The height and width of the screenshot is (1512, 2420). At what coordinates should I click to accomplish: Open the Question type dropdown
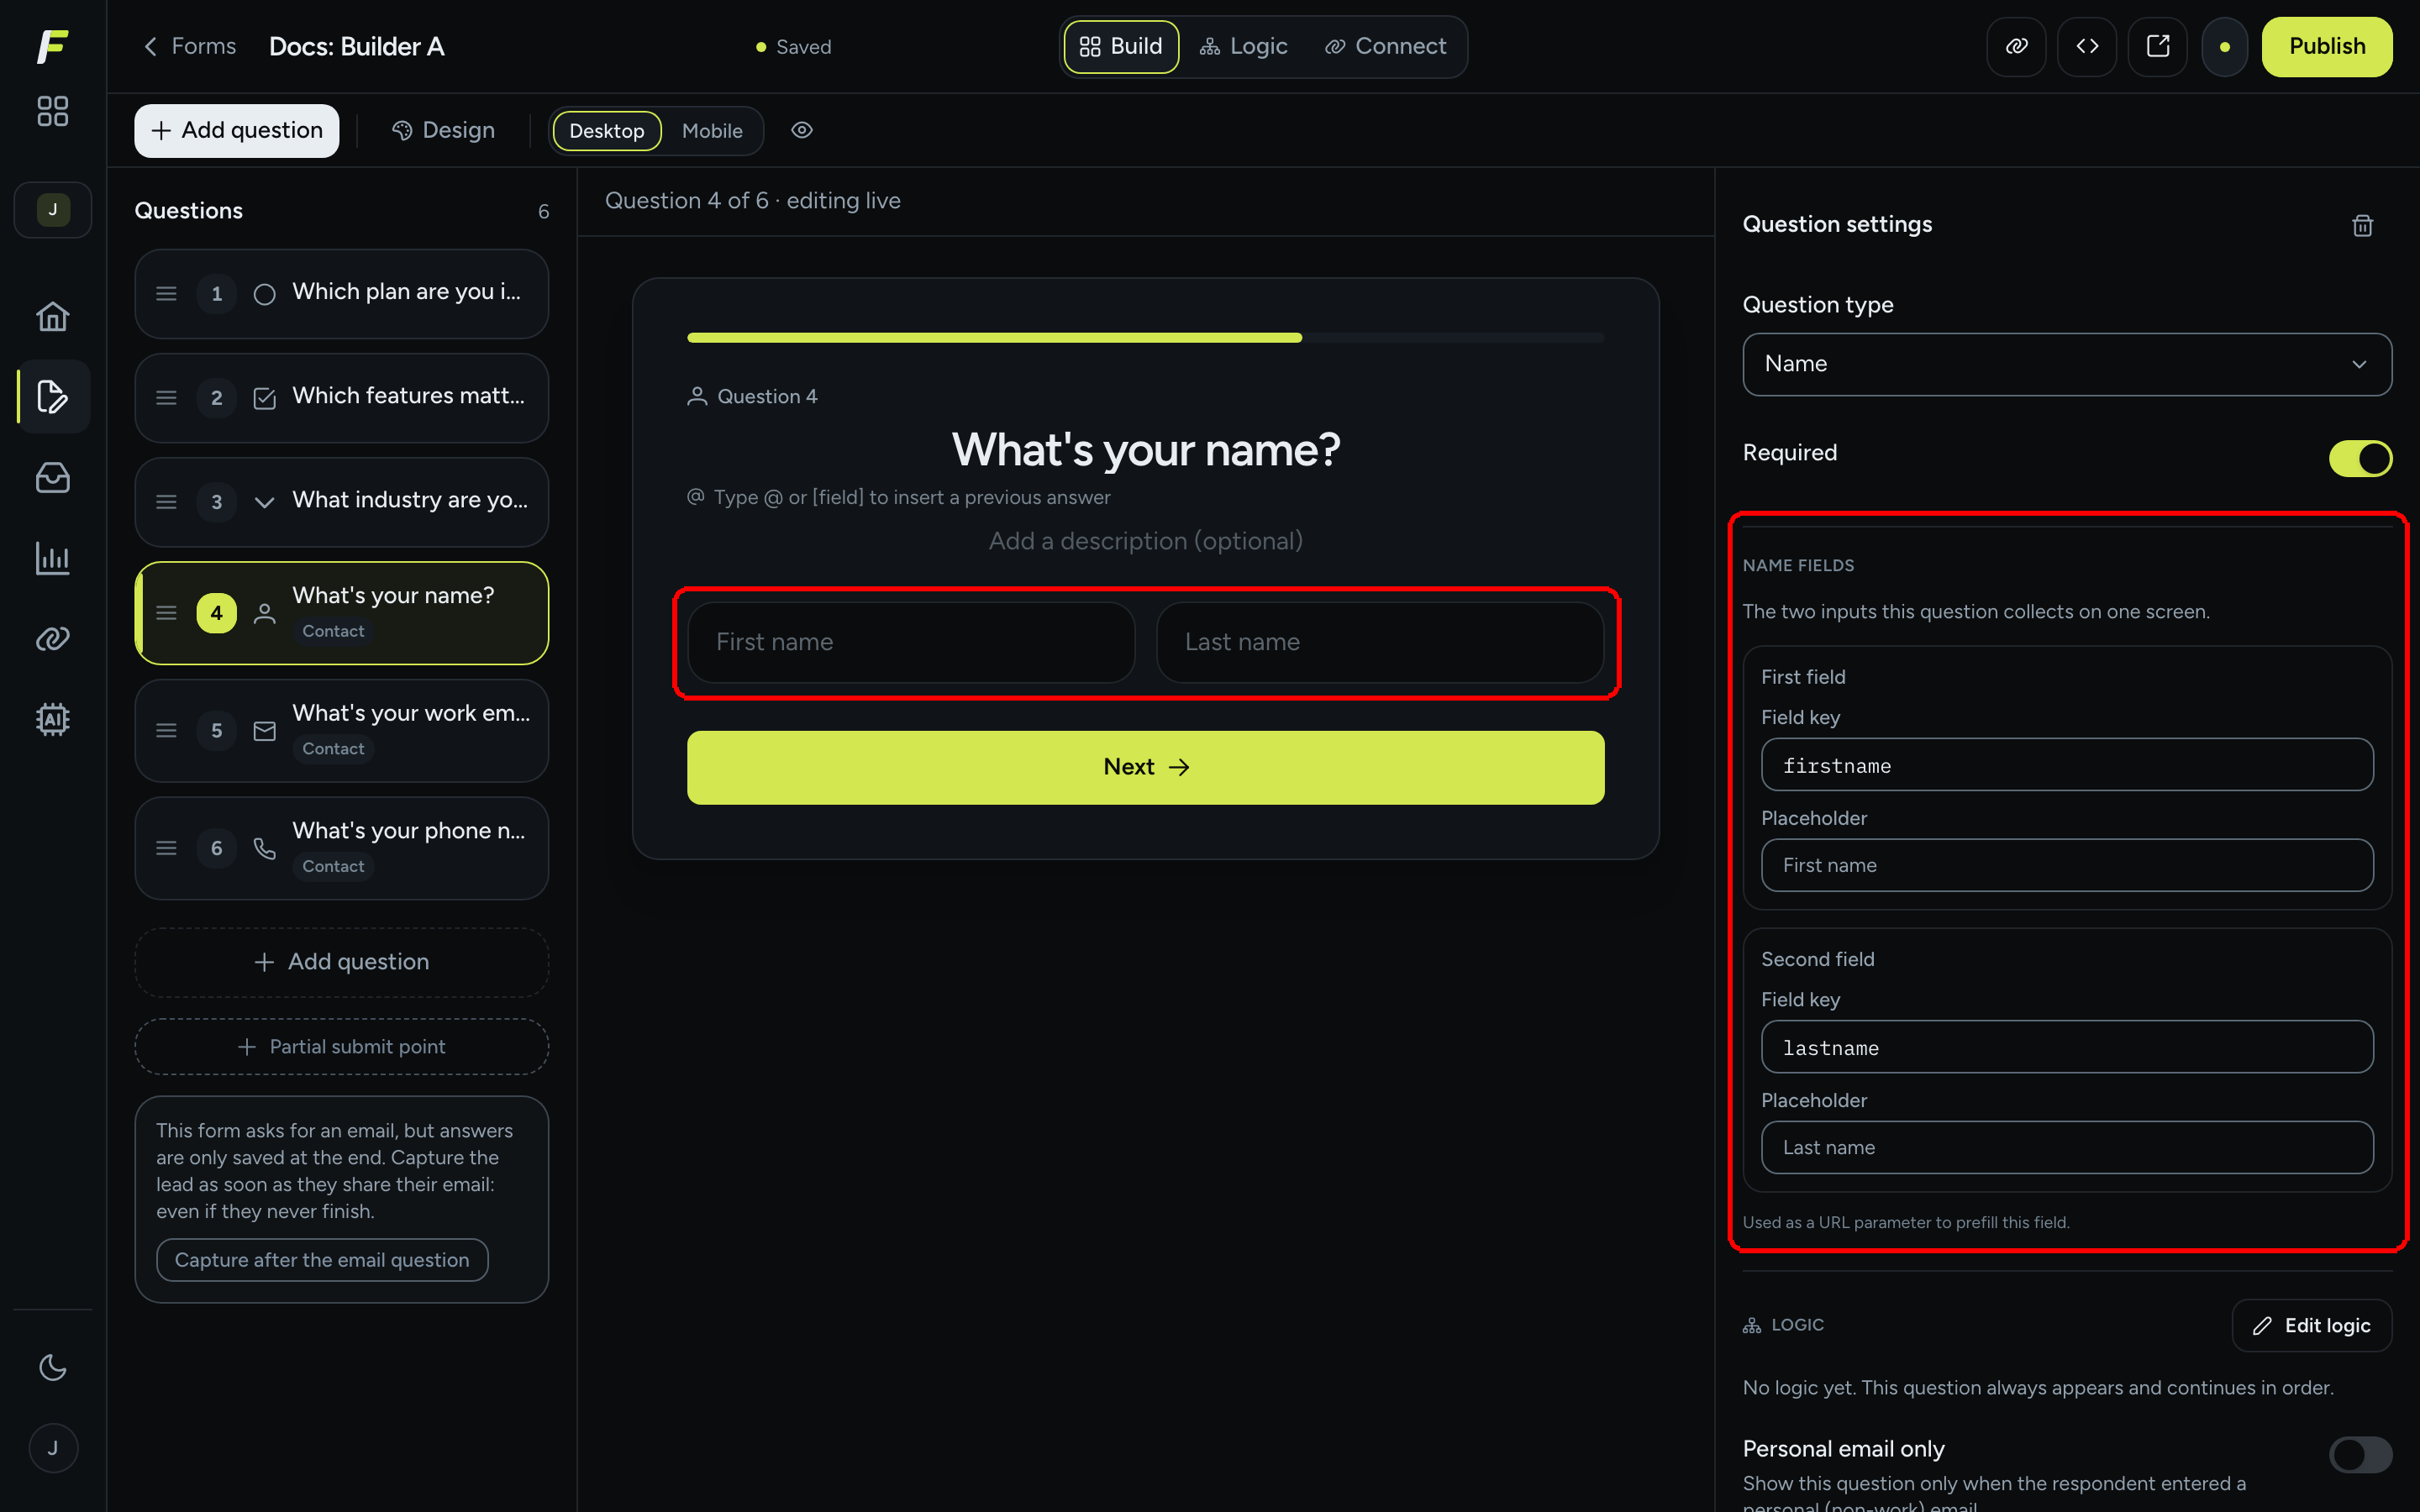click(2067, 364)
